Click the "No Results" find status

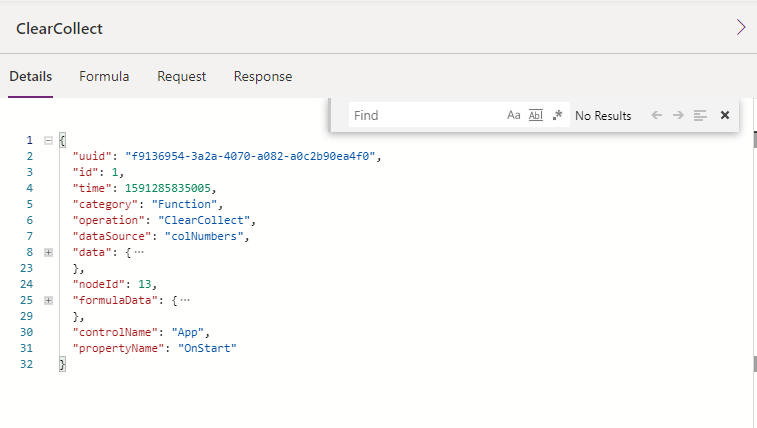pyautogui.click(x=603, y=116)
